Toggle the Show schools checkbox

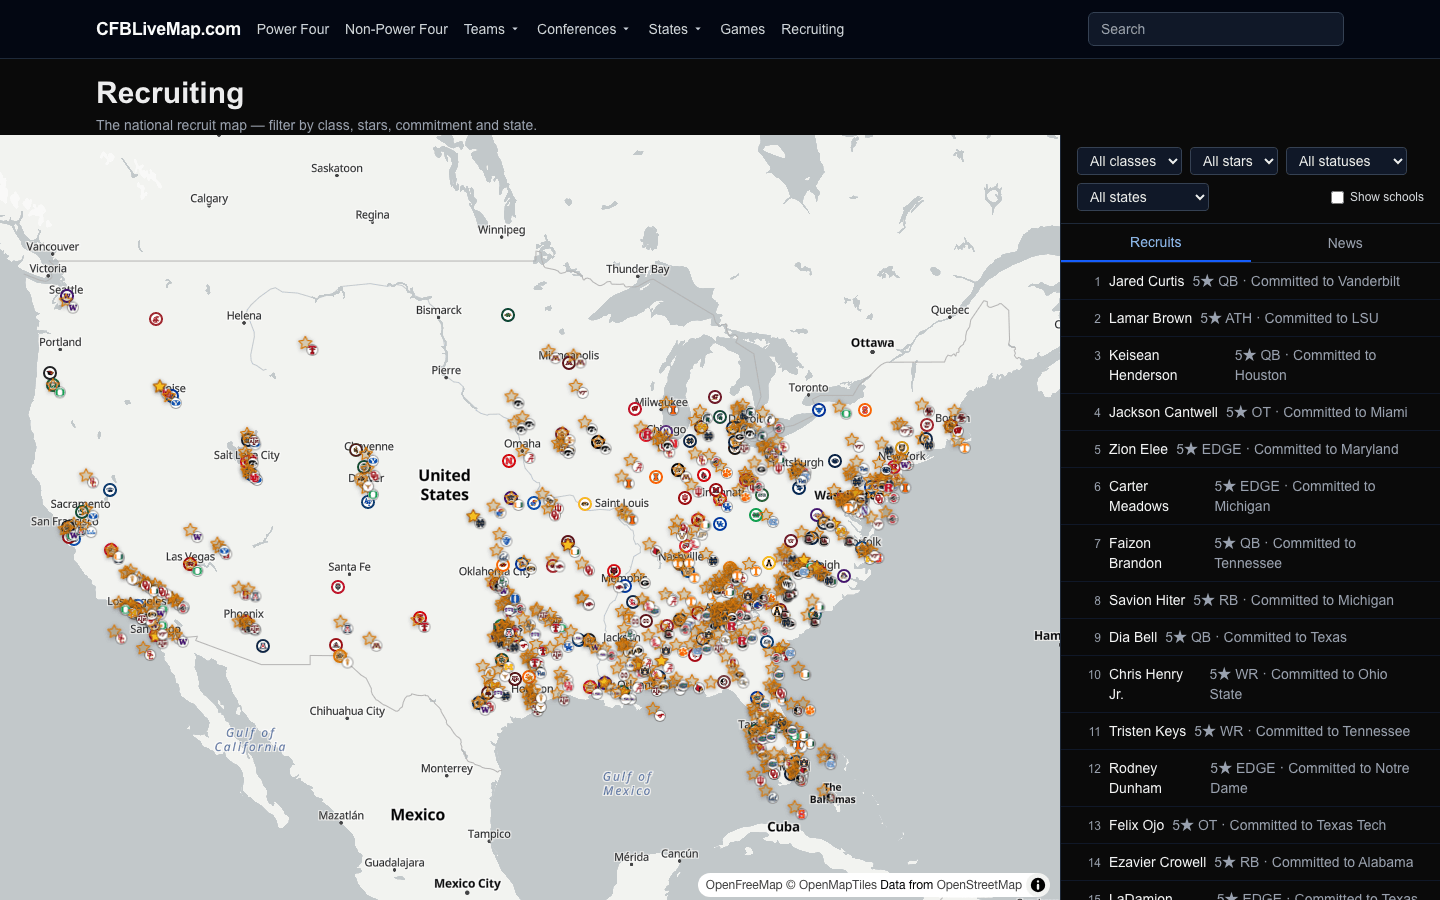click(x=1337, y=197)
